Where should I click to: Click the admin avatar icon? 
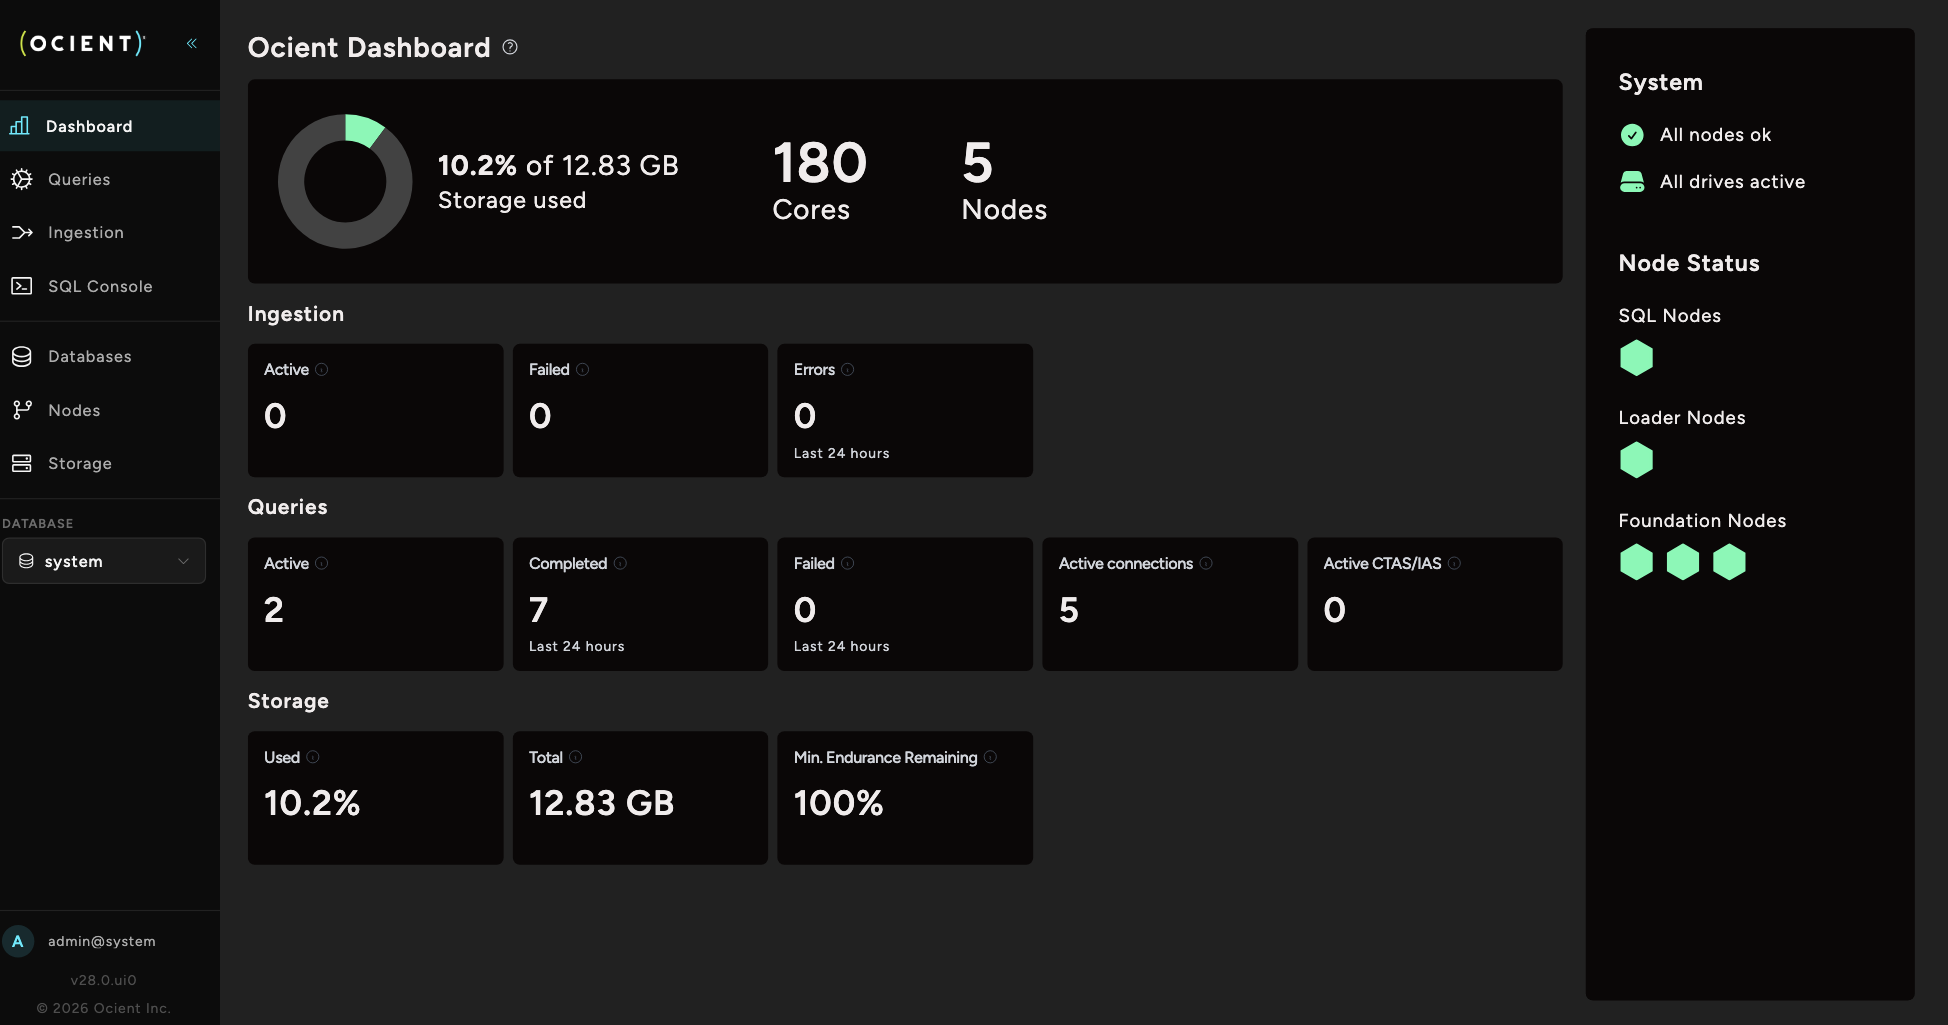click(18, 941)
